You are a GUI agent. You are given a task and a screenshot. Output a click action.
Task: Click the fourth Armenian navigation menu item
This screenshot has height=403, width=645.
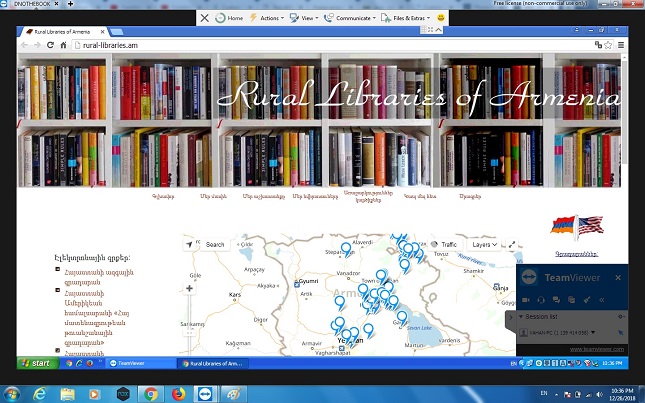315,197
